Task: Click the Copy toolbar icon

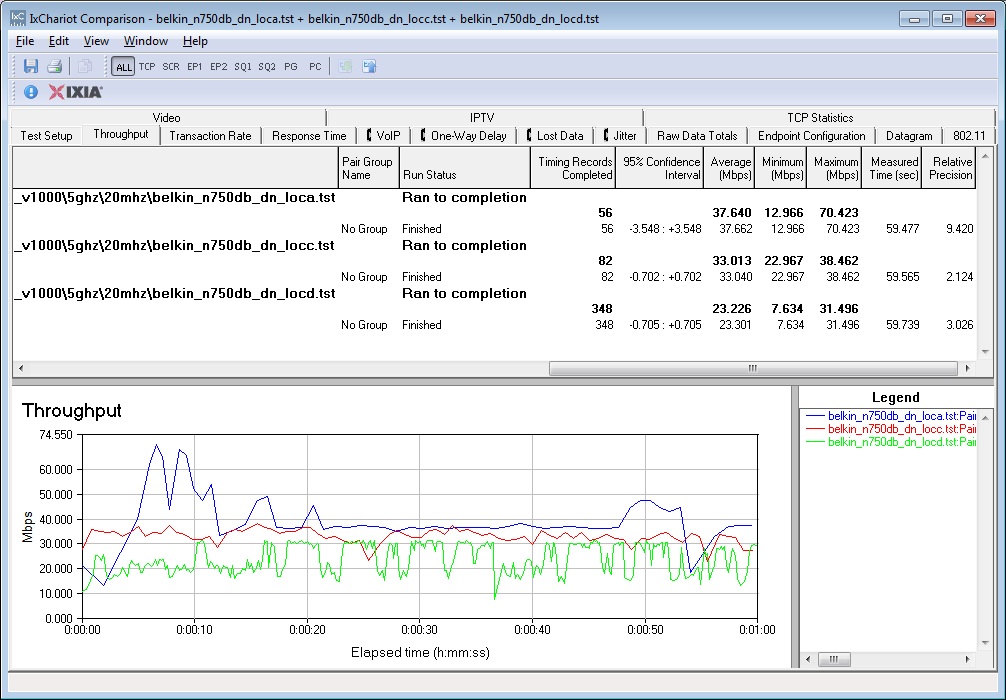Action: click(84, 66)
